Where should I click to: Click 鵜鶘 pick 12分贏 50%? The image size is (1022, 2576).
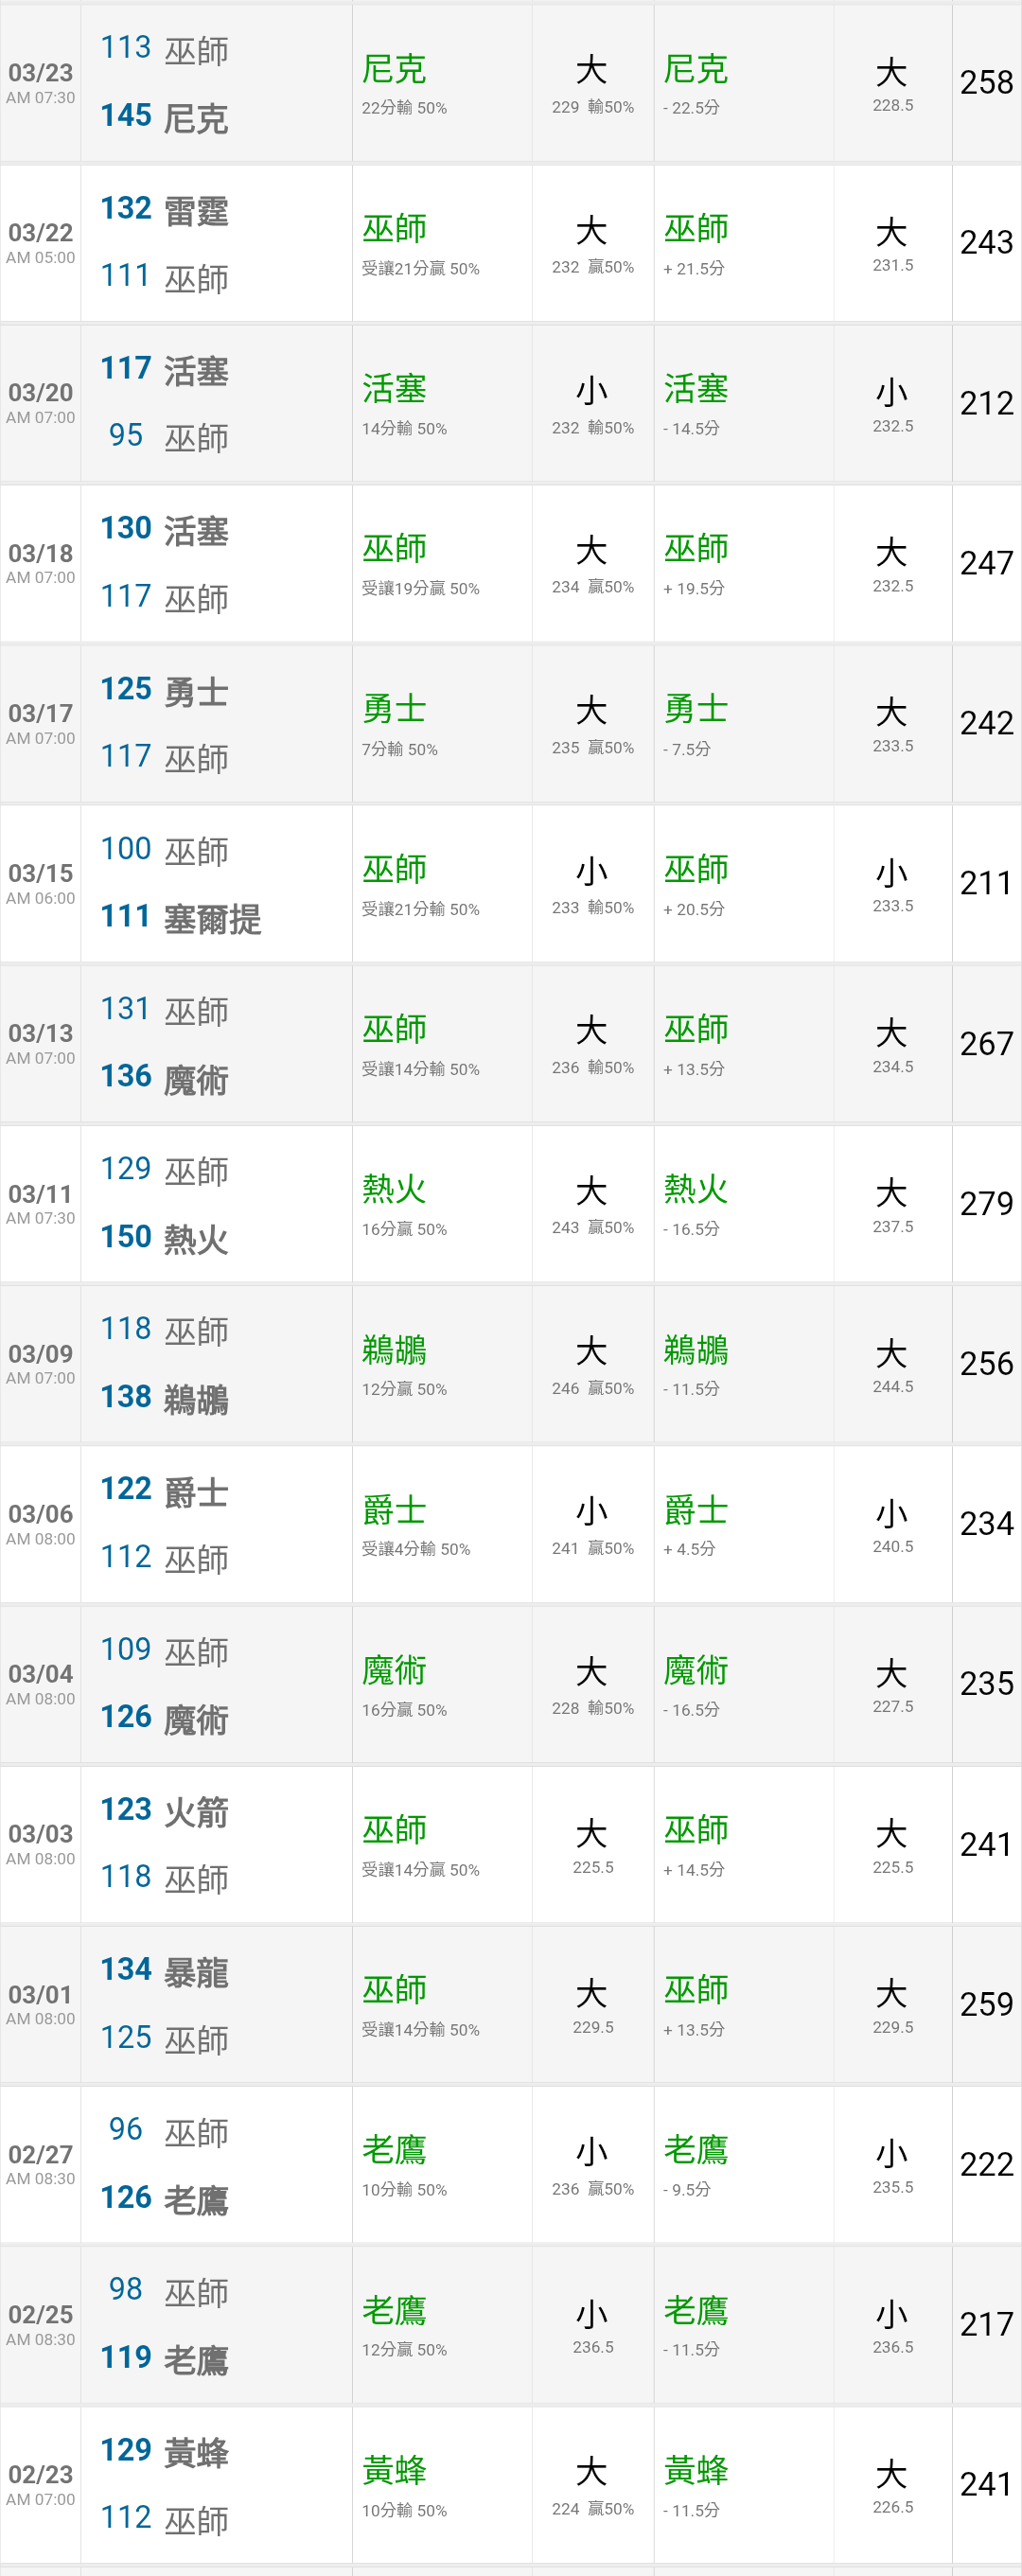442,1363
